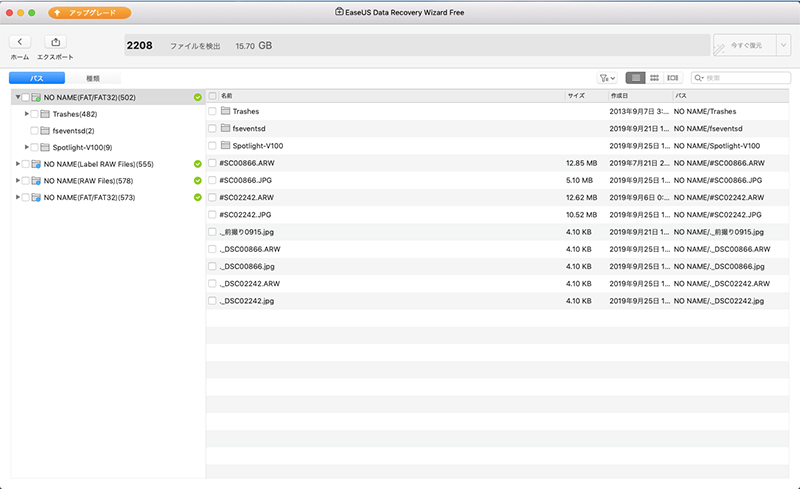Expand NO NAME(RAW Files)(578) node

18,181
